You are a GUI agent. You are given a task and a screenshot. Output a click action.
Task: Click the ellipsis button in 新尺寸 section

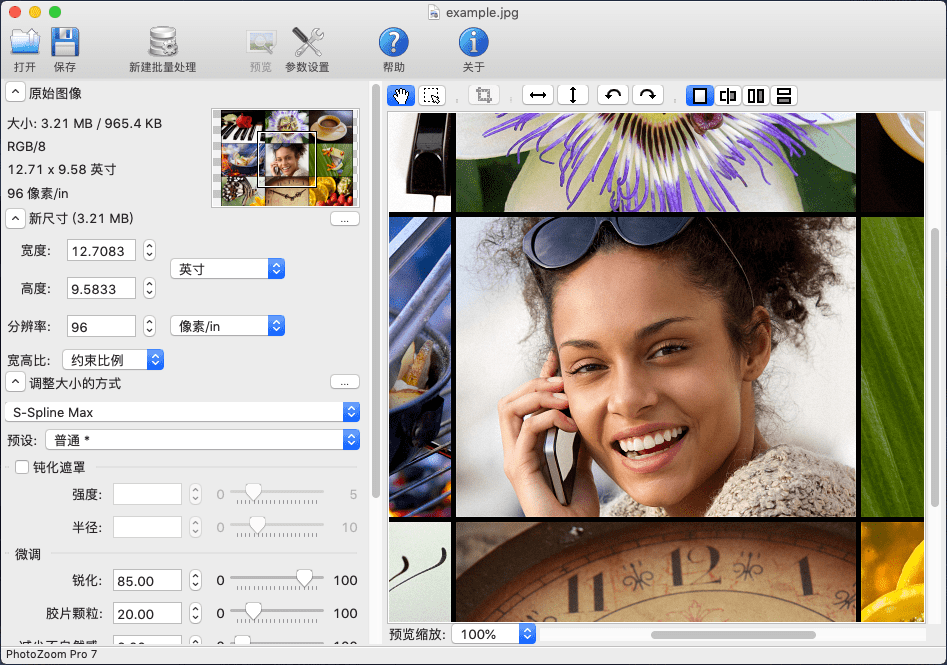345,219
